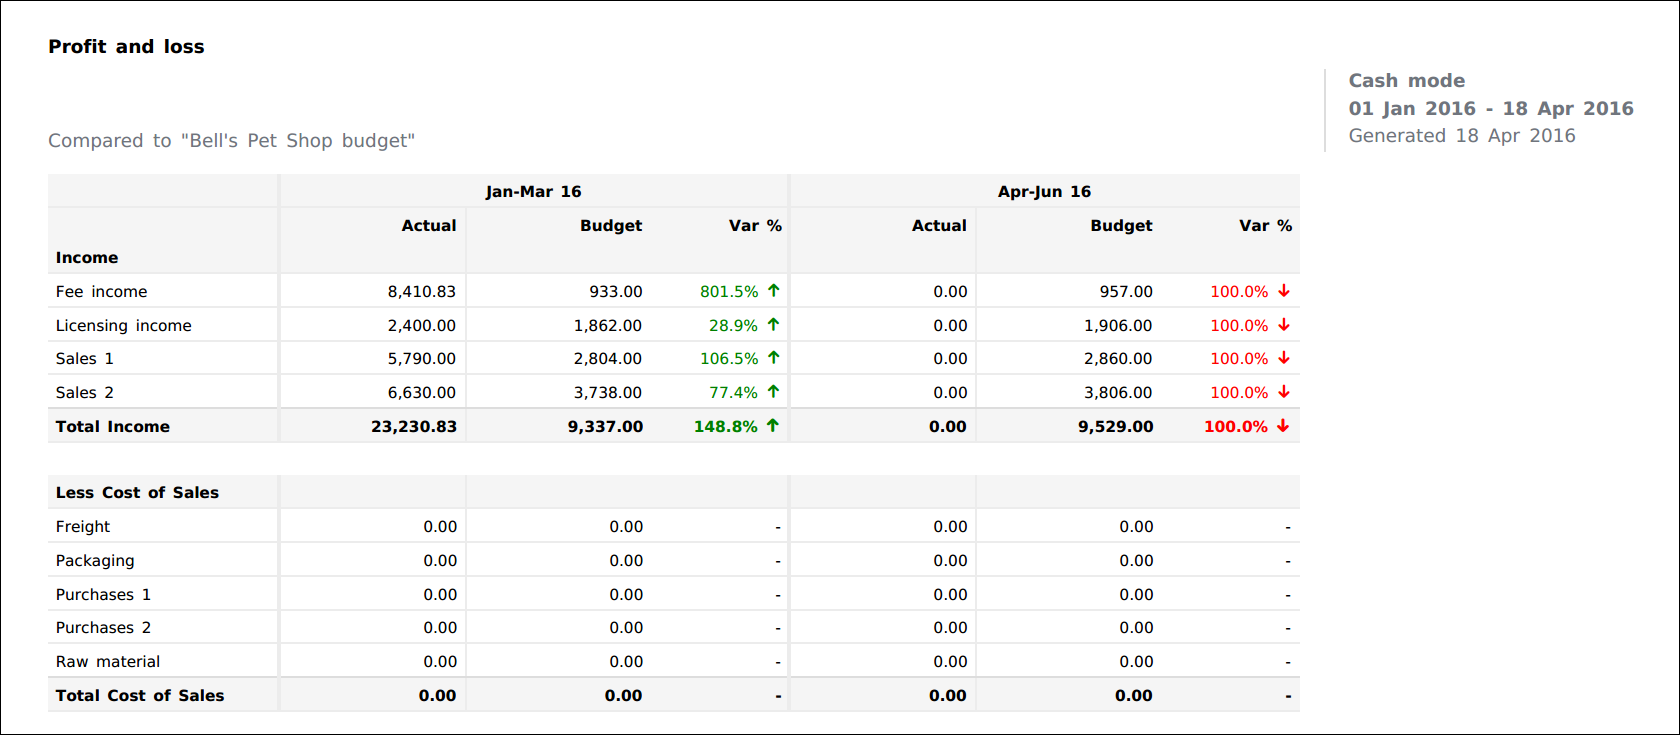The height and width of the screenshot is (735, 1680).
Task: Click green up arrow next to Sales 2 77.4%
Action: (773, 392)
